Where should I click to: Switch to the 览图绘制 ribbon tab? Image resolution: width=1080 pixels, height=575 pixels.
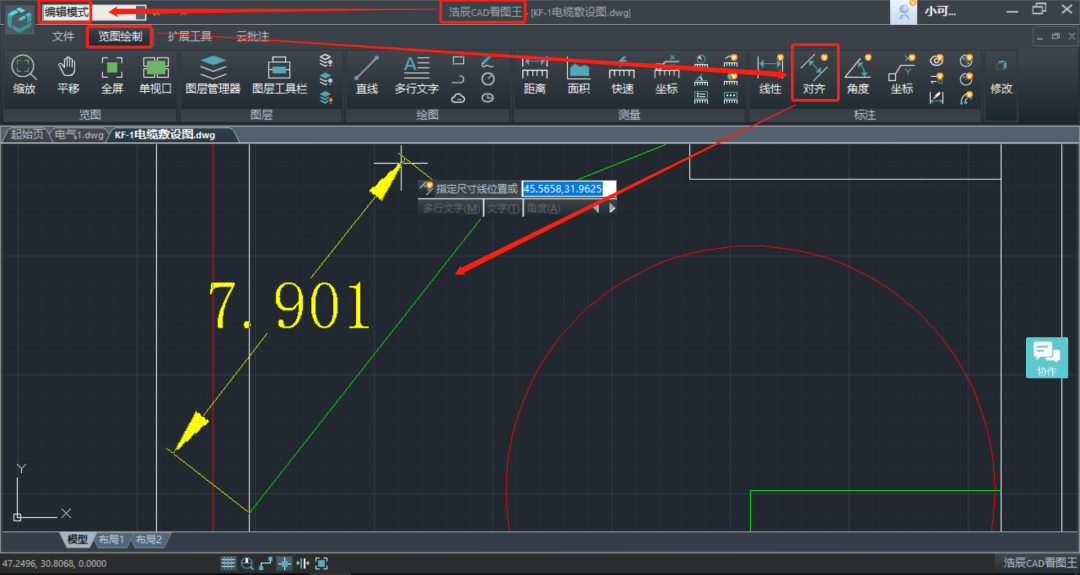click(120, 36)
